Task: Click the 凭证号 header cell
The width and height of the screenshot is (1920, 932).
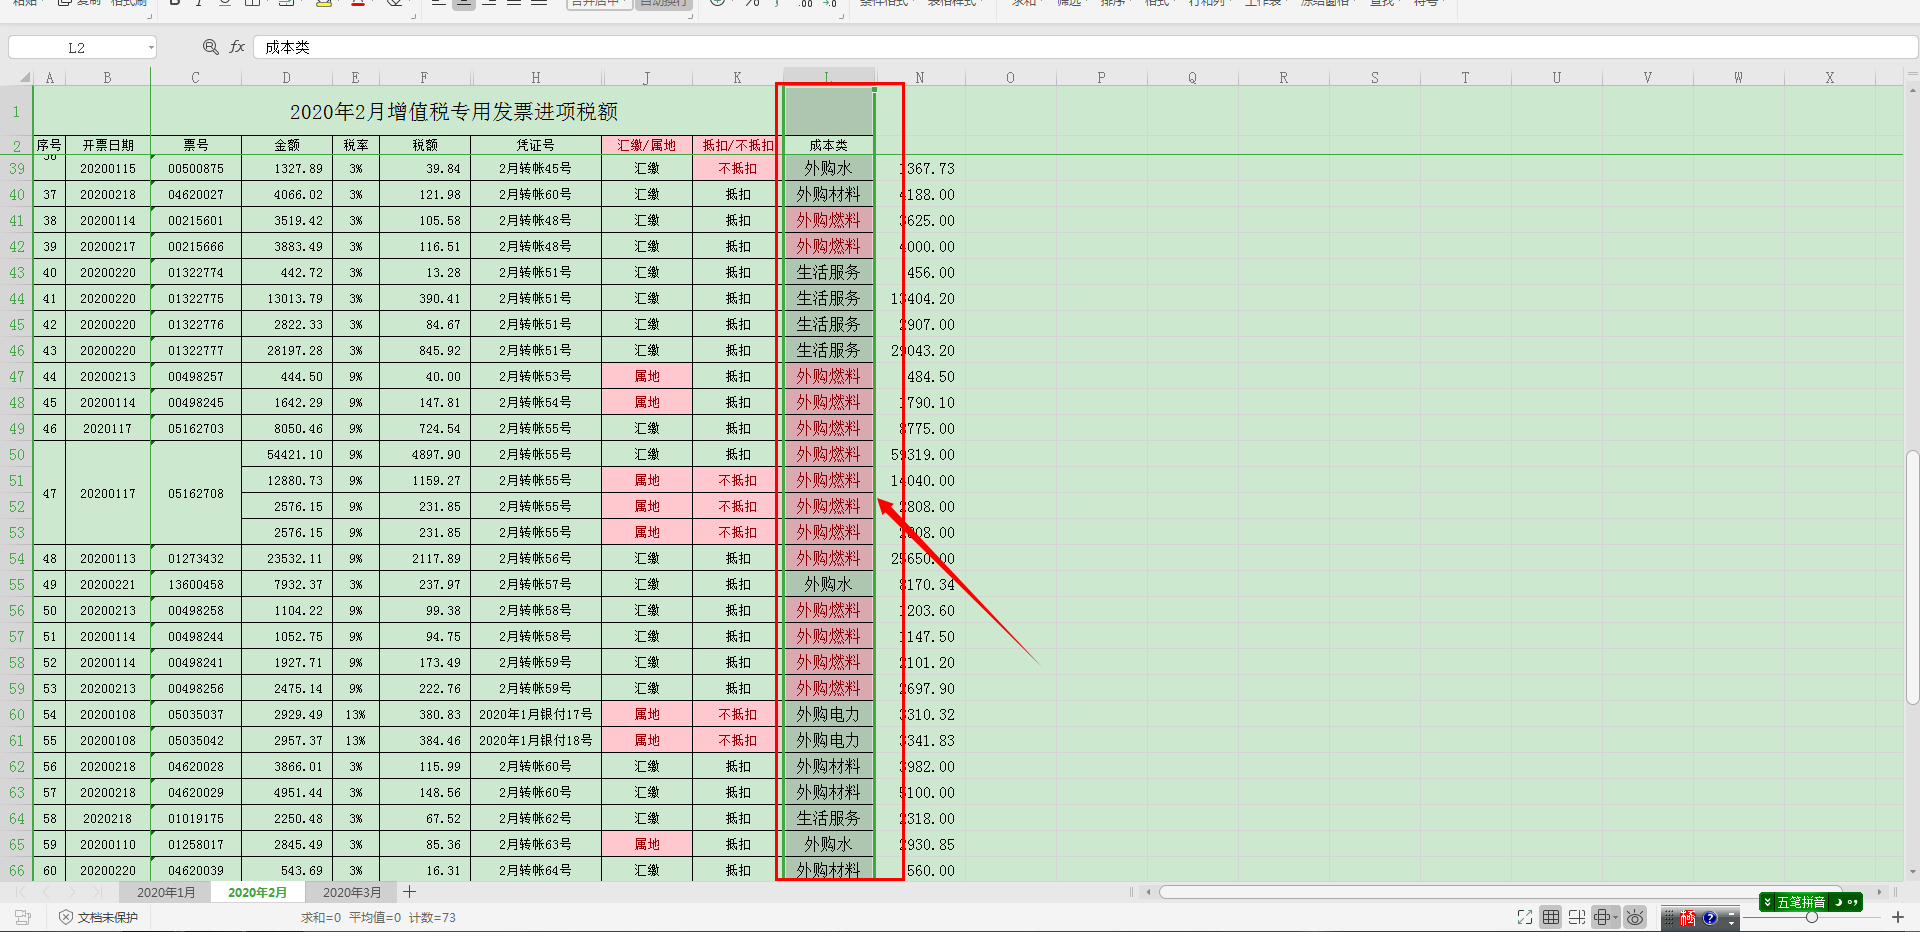Action: pos(535,145)
